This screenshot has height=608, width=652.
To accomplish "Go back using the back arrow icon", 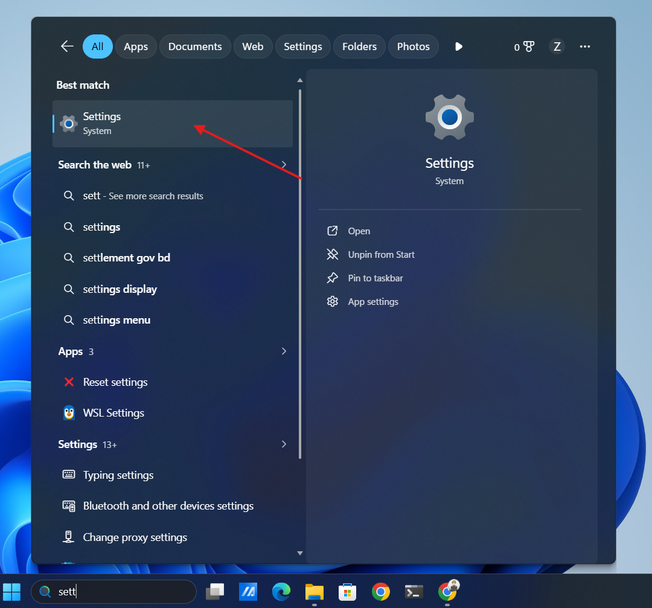I will click(67, 46).
